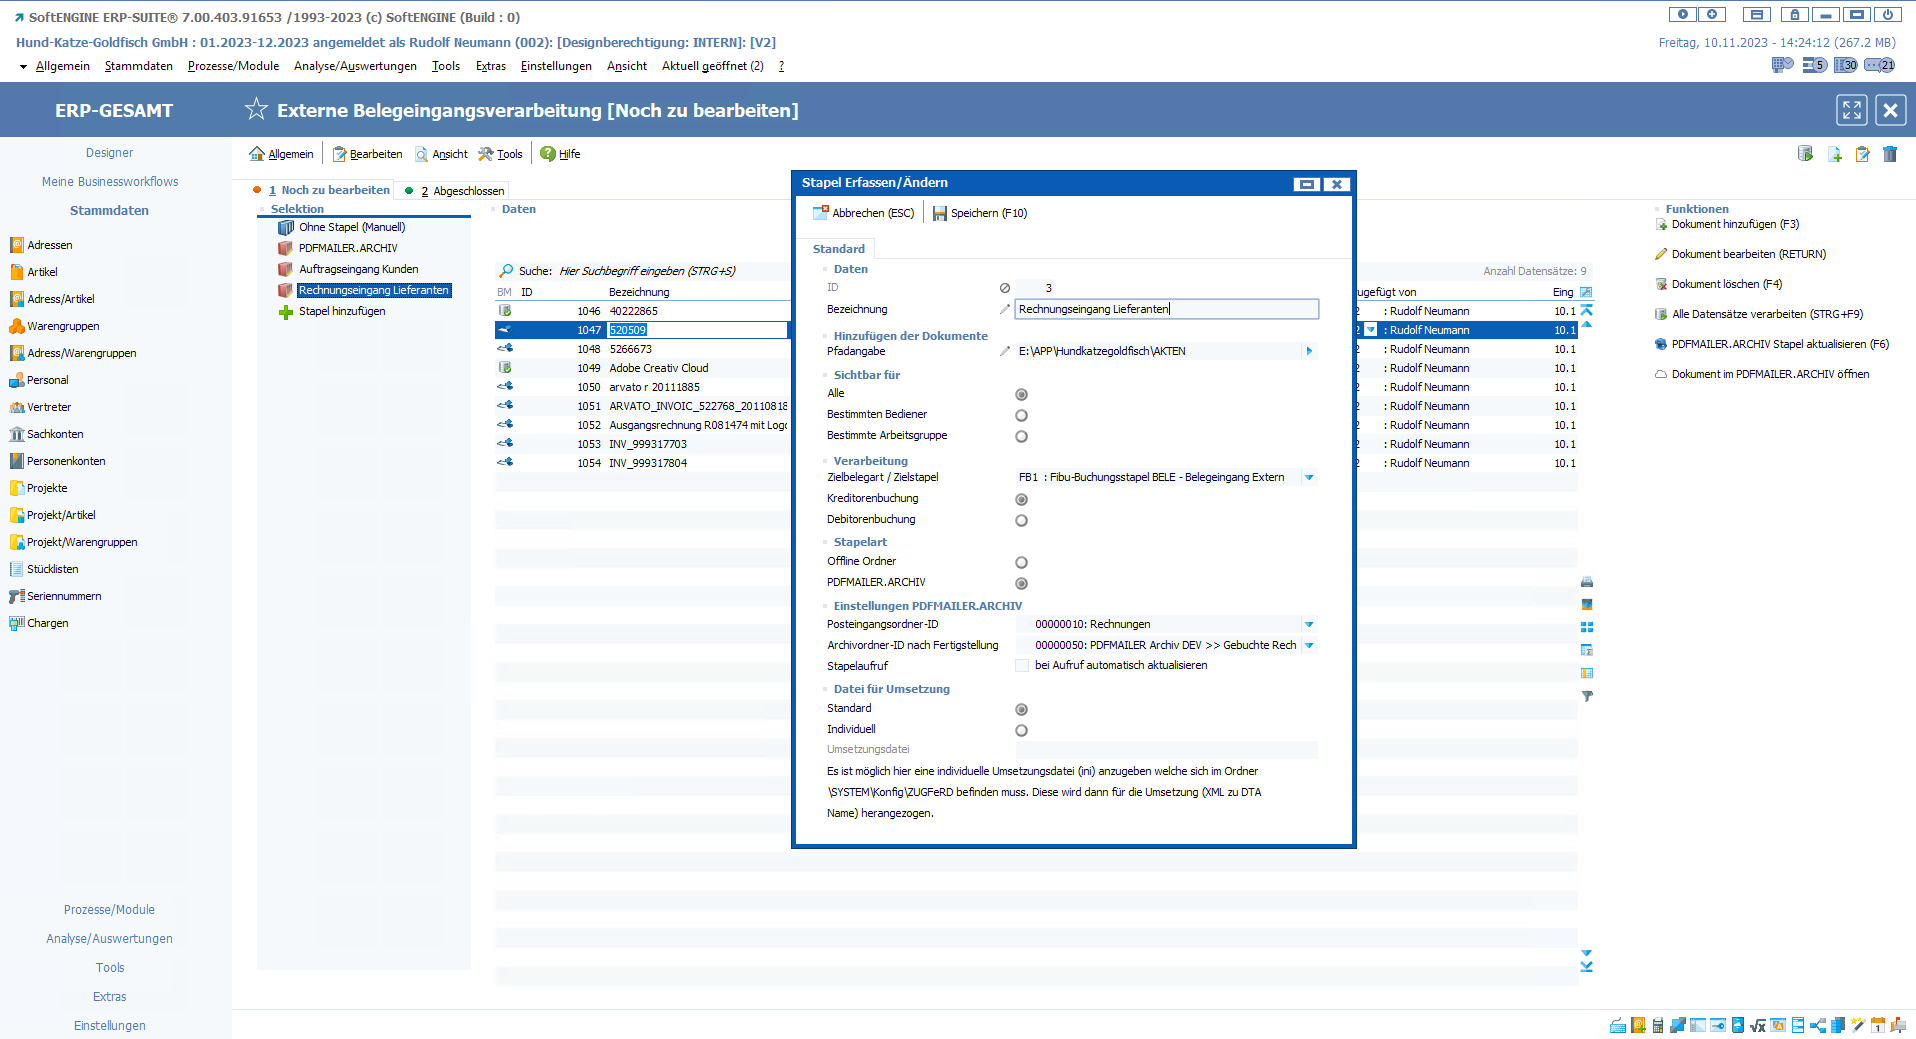Image resolution: width=1916 pixels, height=1039 pixels.
Task: Click the Dokument löschen (F4) icon
Action: point(1661,285)
